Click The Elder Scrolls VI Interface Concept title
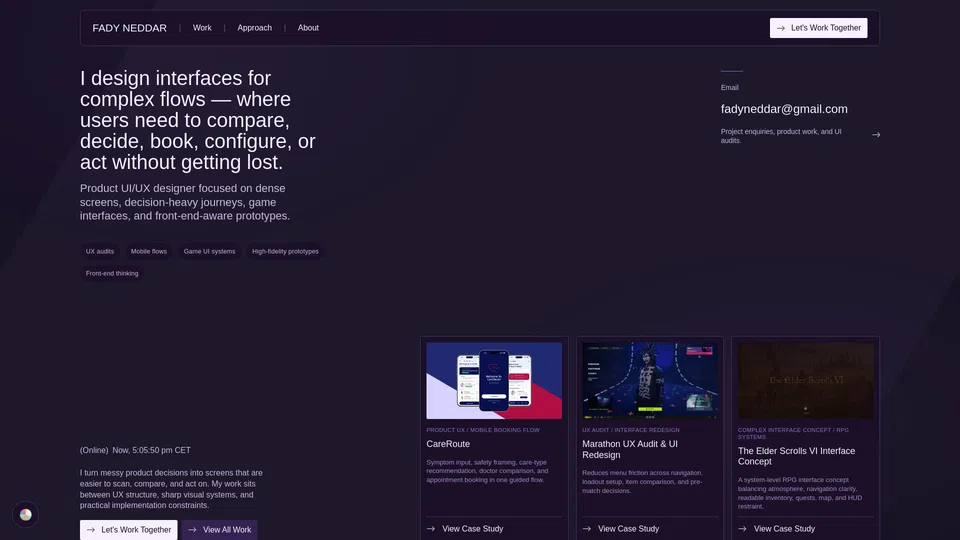This screenshot has width=960, height=540. [797, 456]
